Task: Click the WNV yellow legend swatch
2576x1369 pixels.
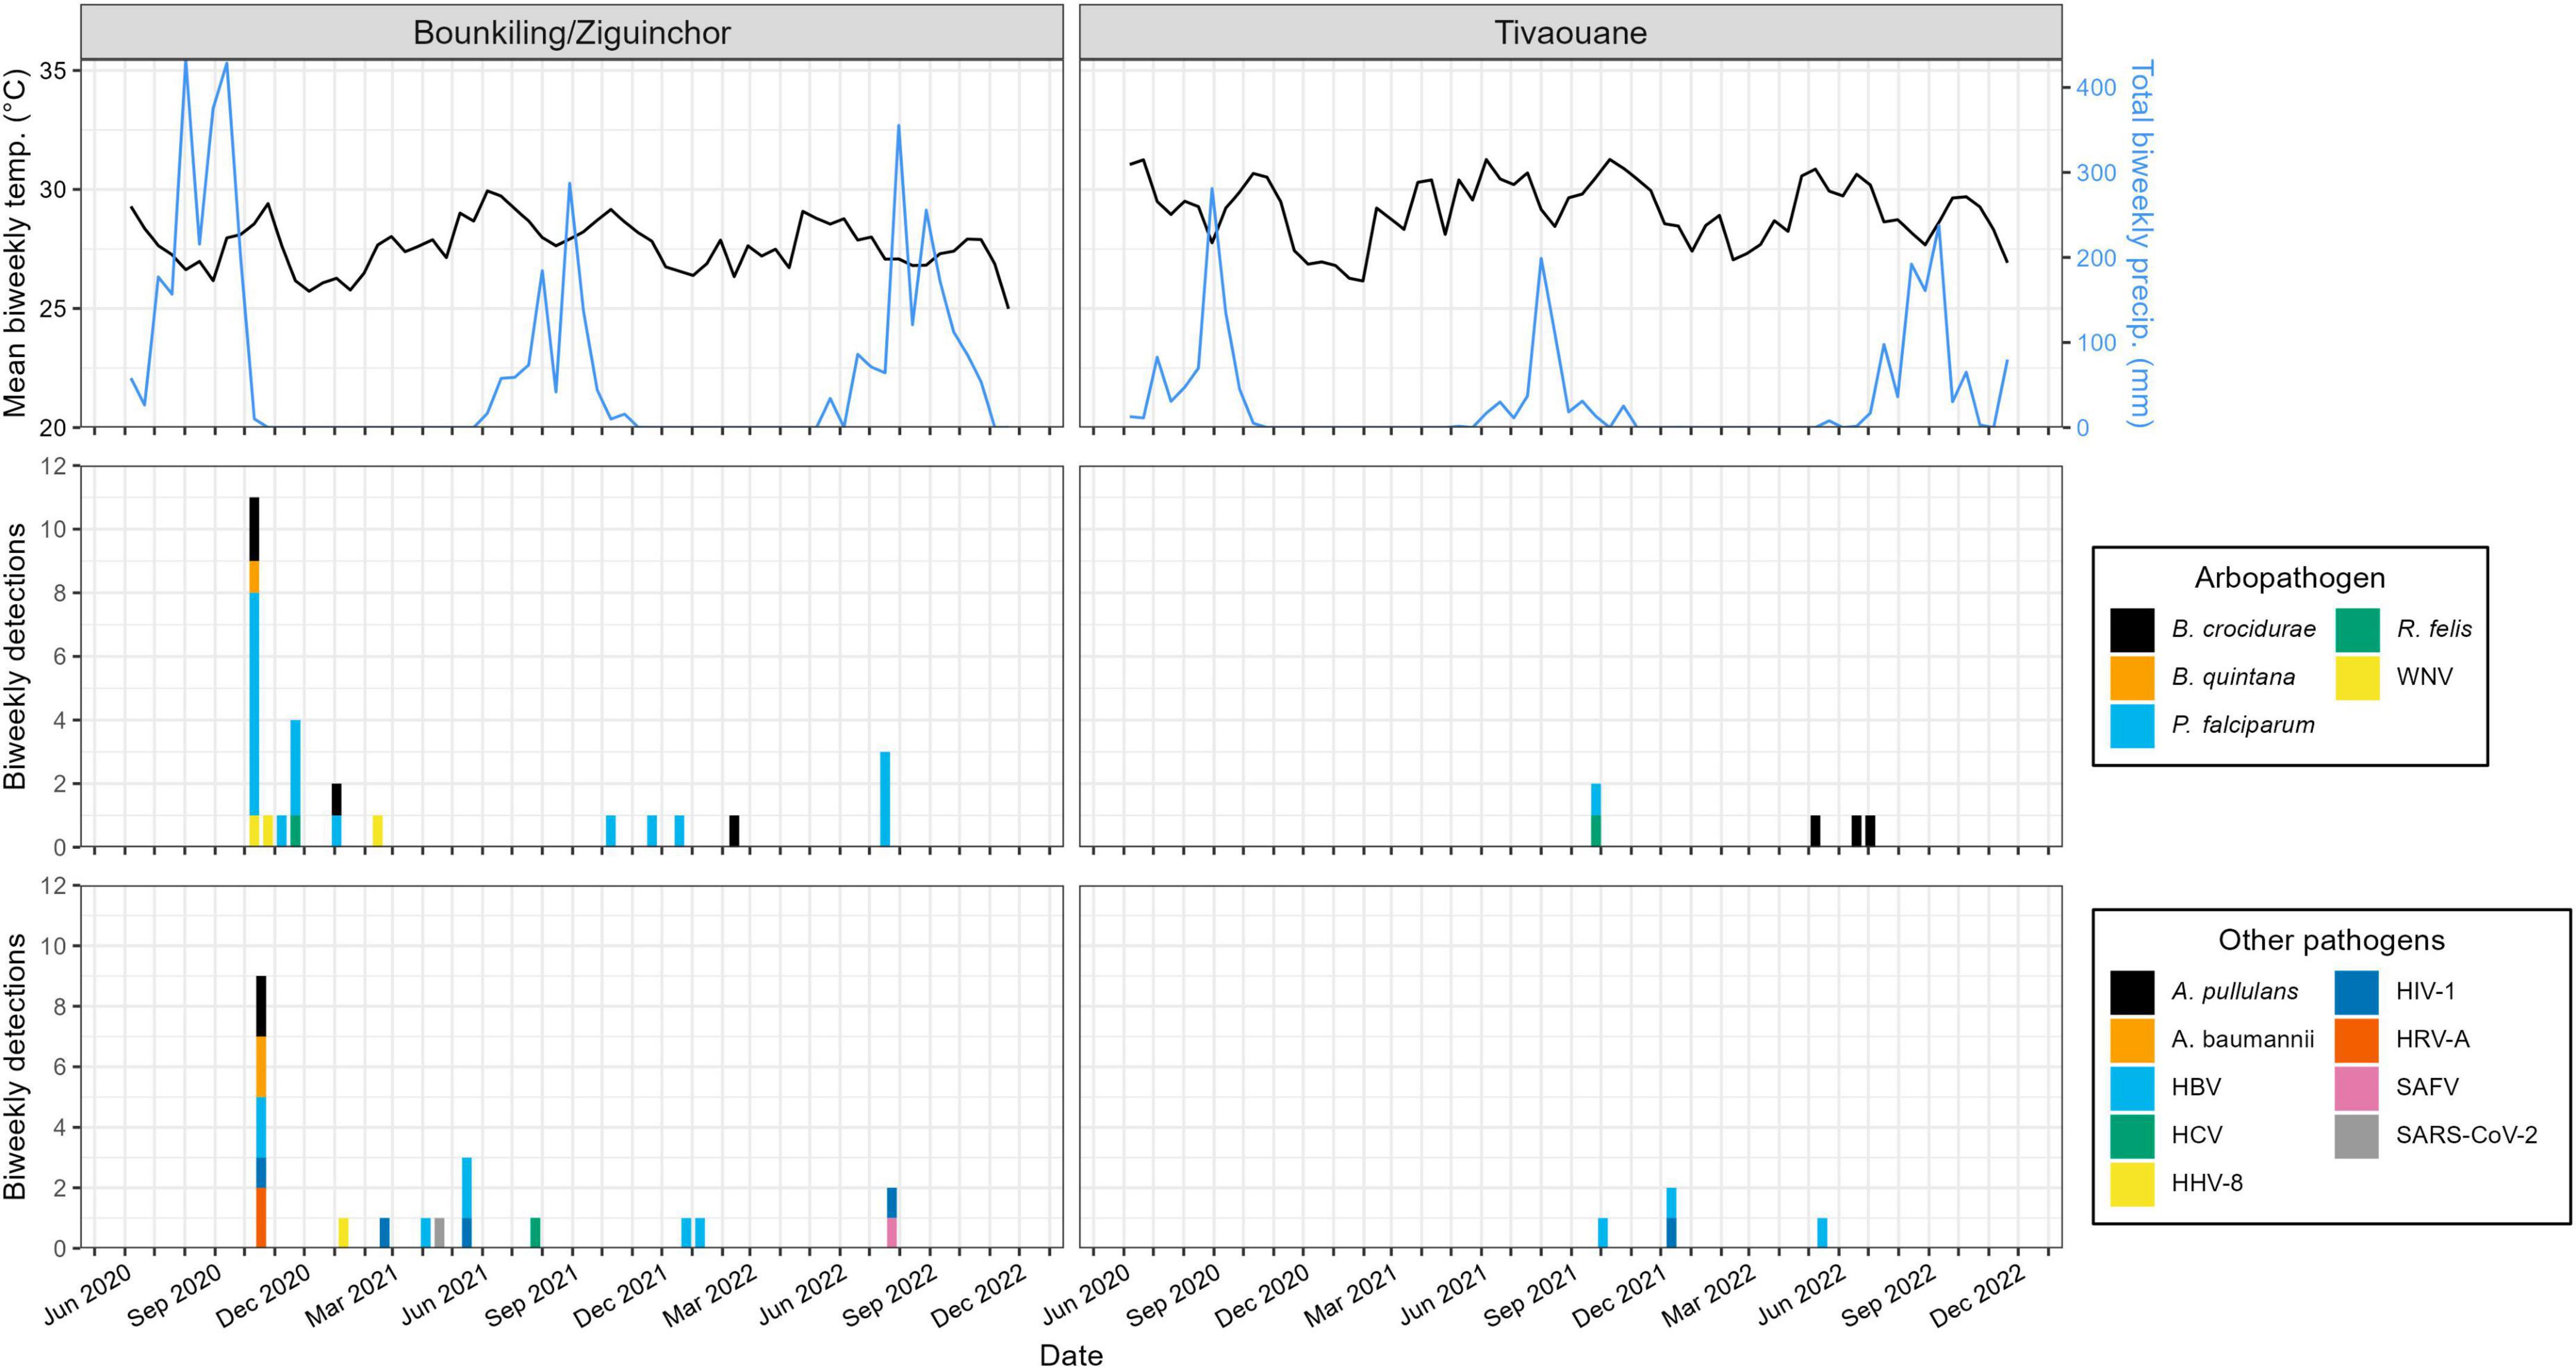Action: (x=2357, y=677)
